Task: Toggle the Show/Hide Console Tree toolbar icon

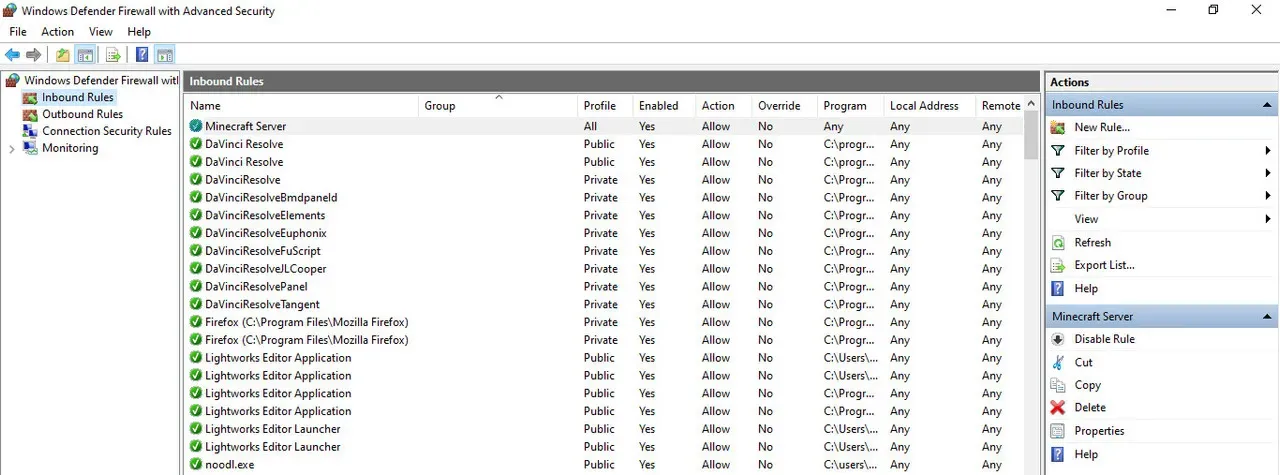Action: coord(86,55)
